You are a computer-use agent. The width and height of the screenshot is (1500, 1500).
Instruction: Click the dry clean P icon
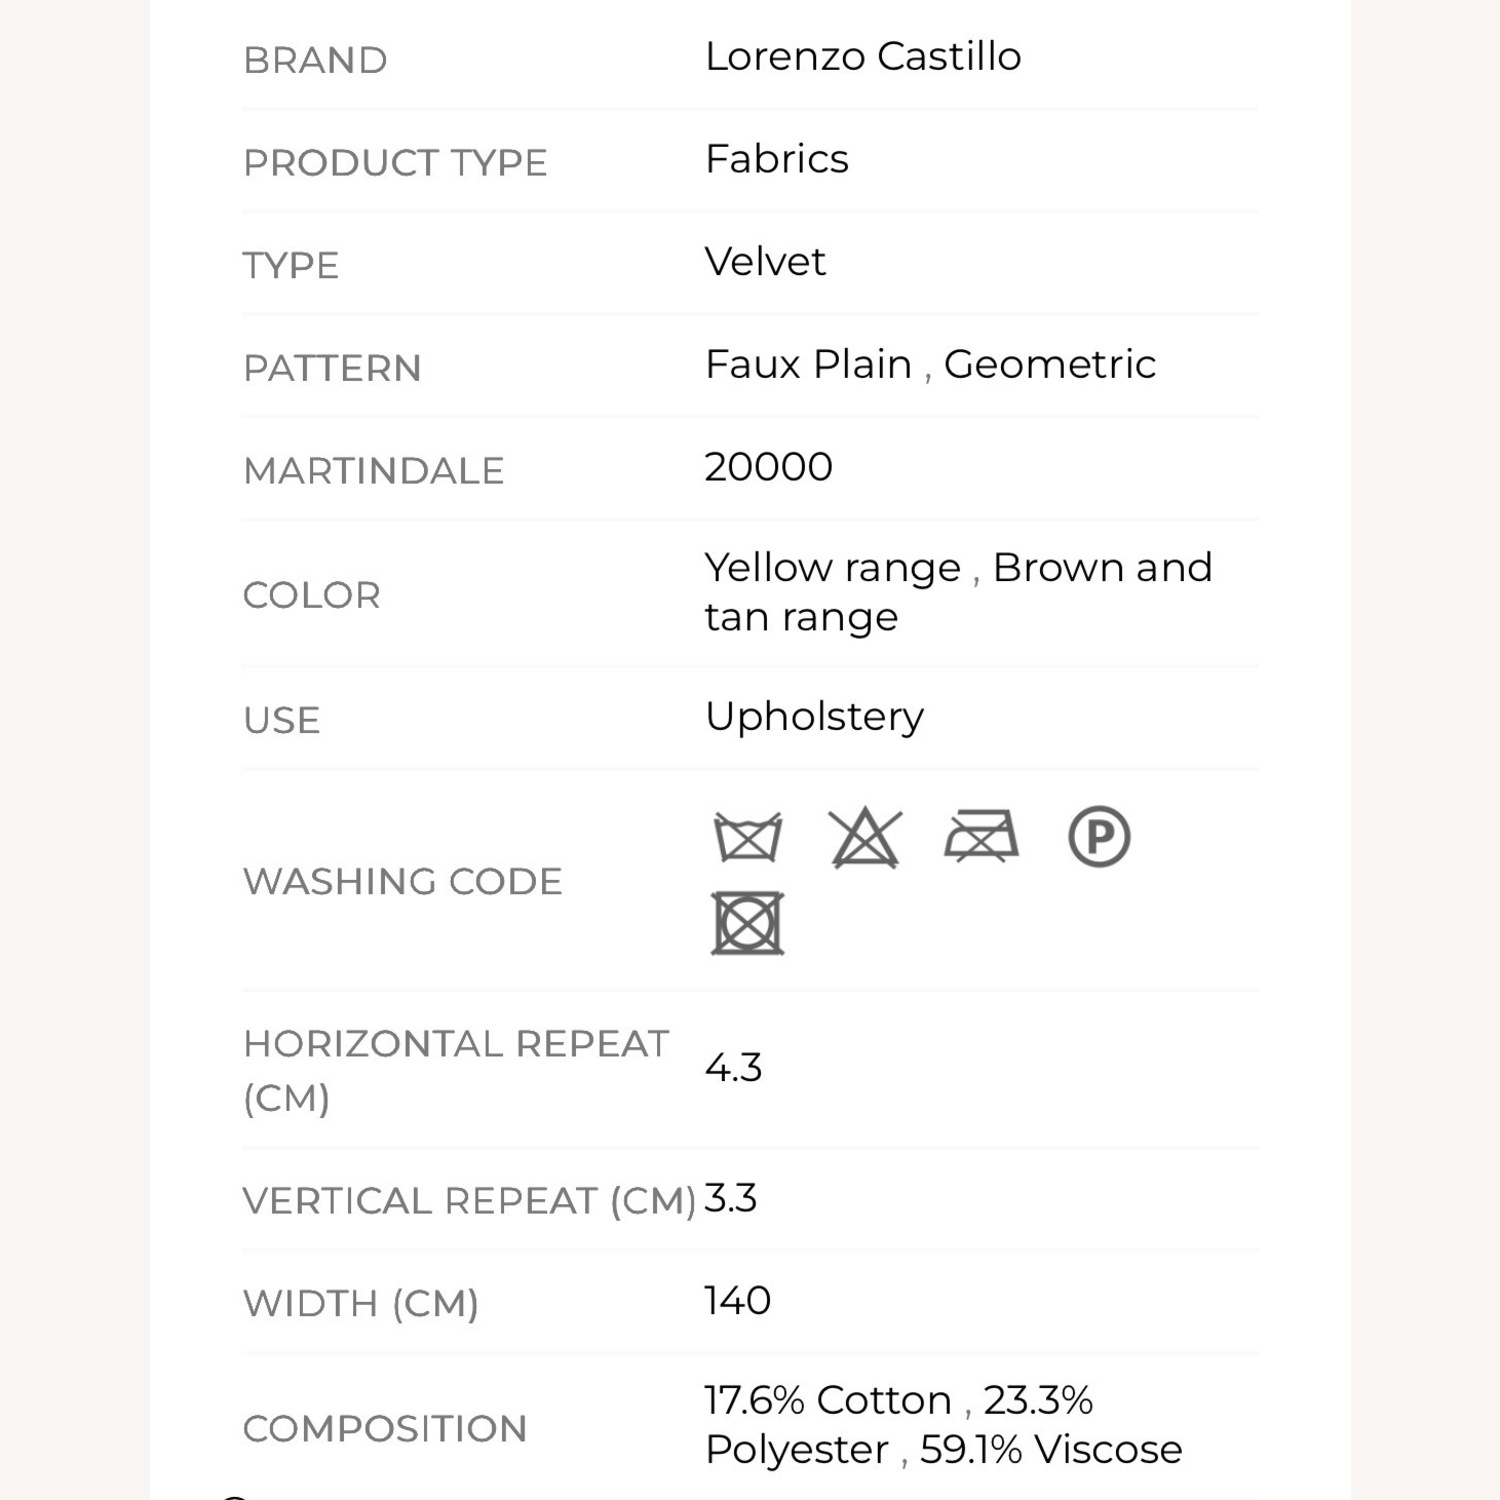click(1099, 837)
